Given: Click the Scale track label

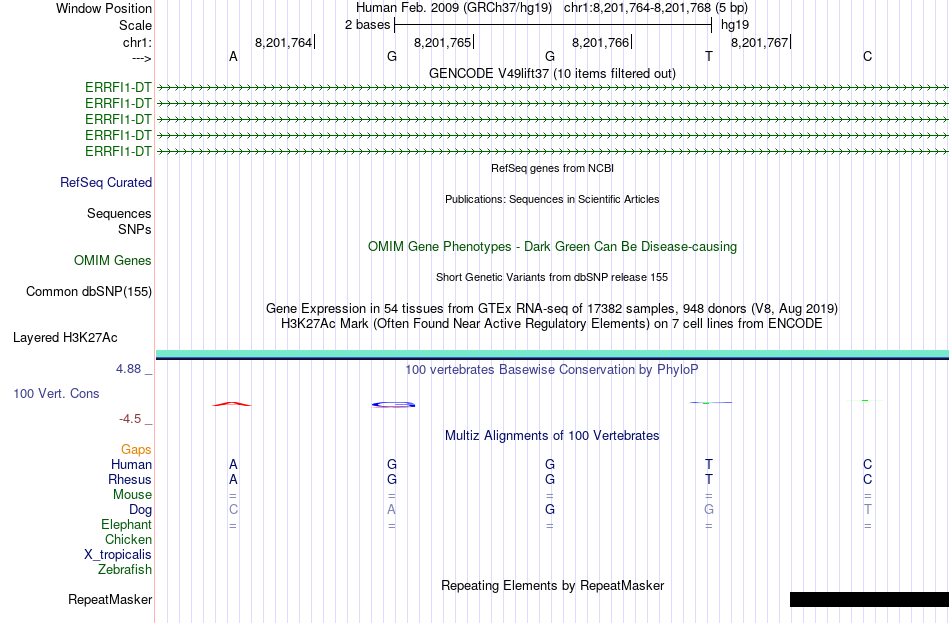Looking at the screenshot, I should (135, 25).
